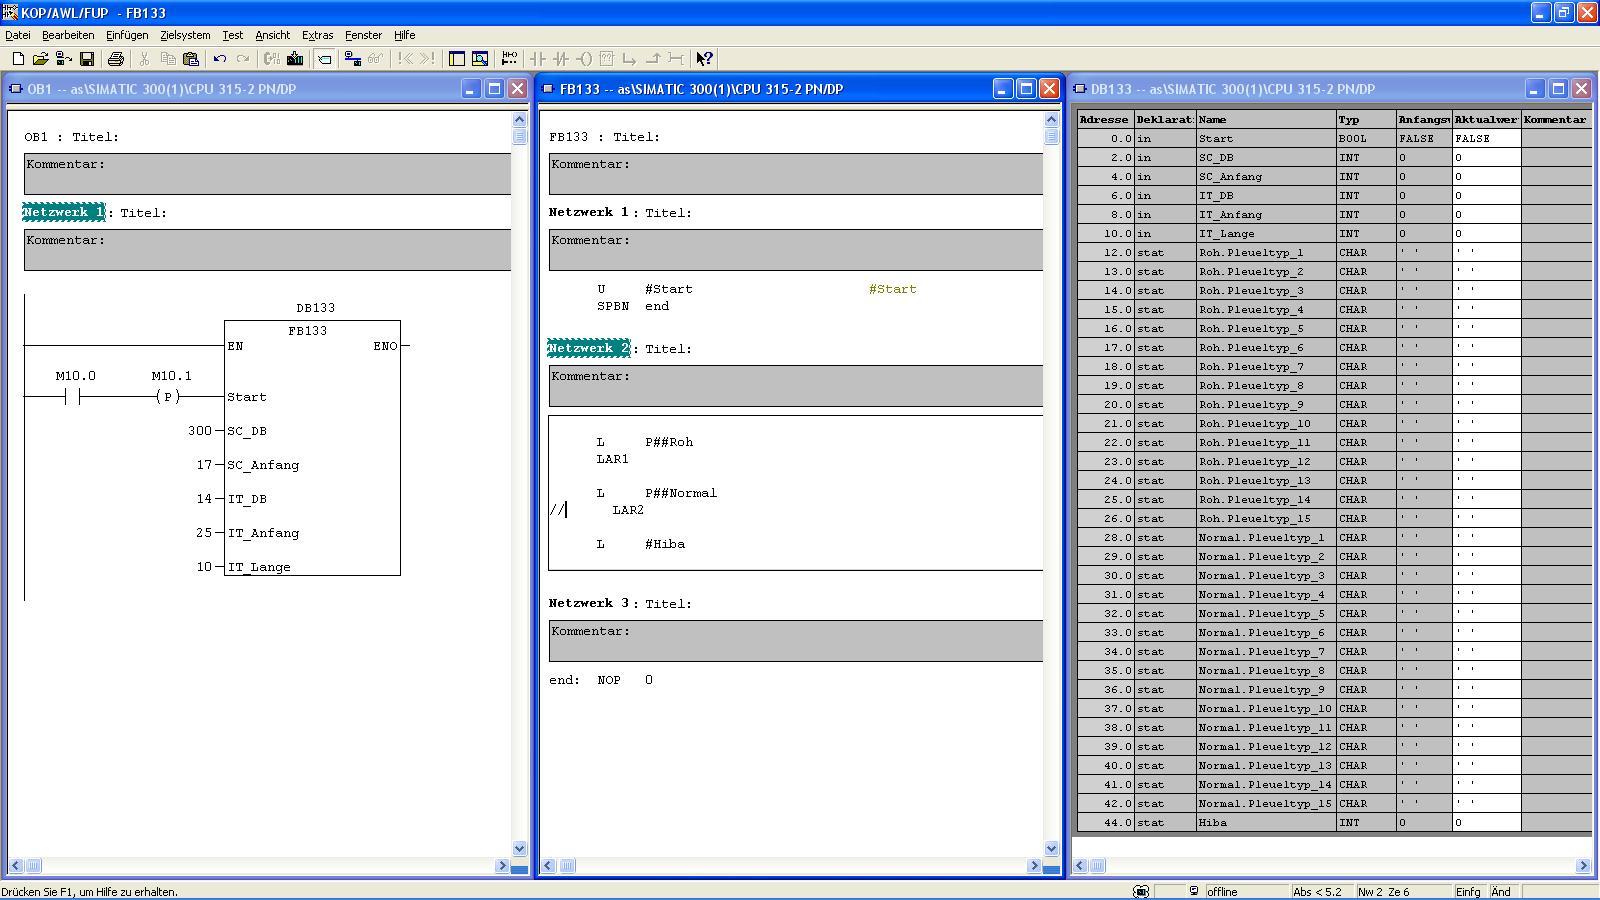Open the Zielsystem menu
This screenshot has width=1600, height=900.
pos(185,35)
